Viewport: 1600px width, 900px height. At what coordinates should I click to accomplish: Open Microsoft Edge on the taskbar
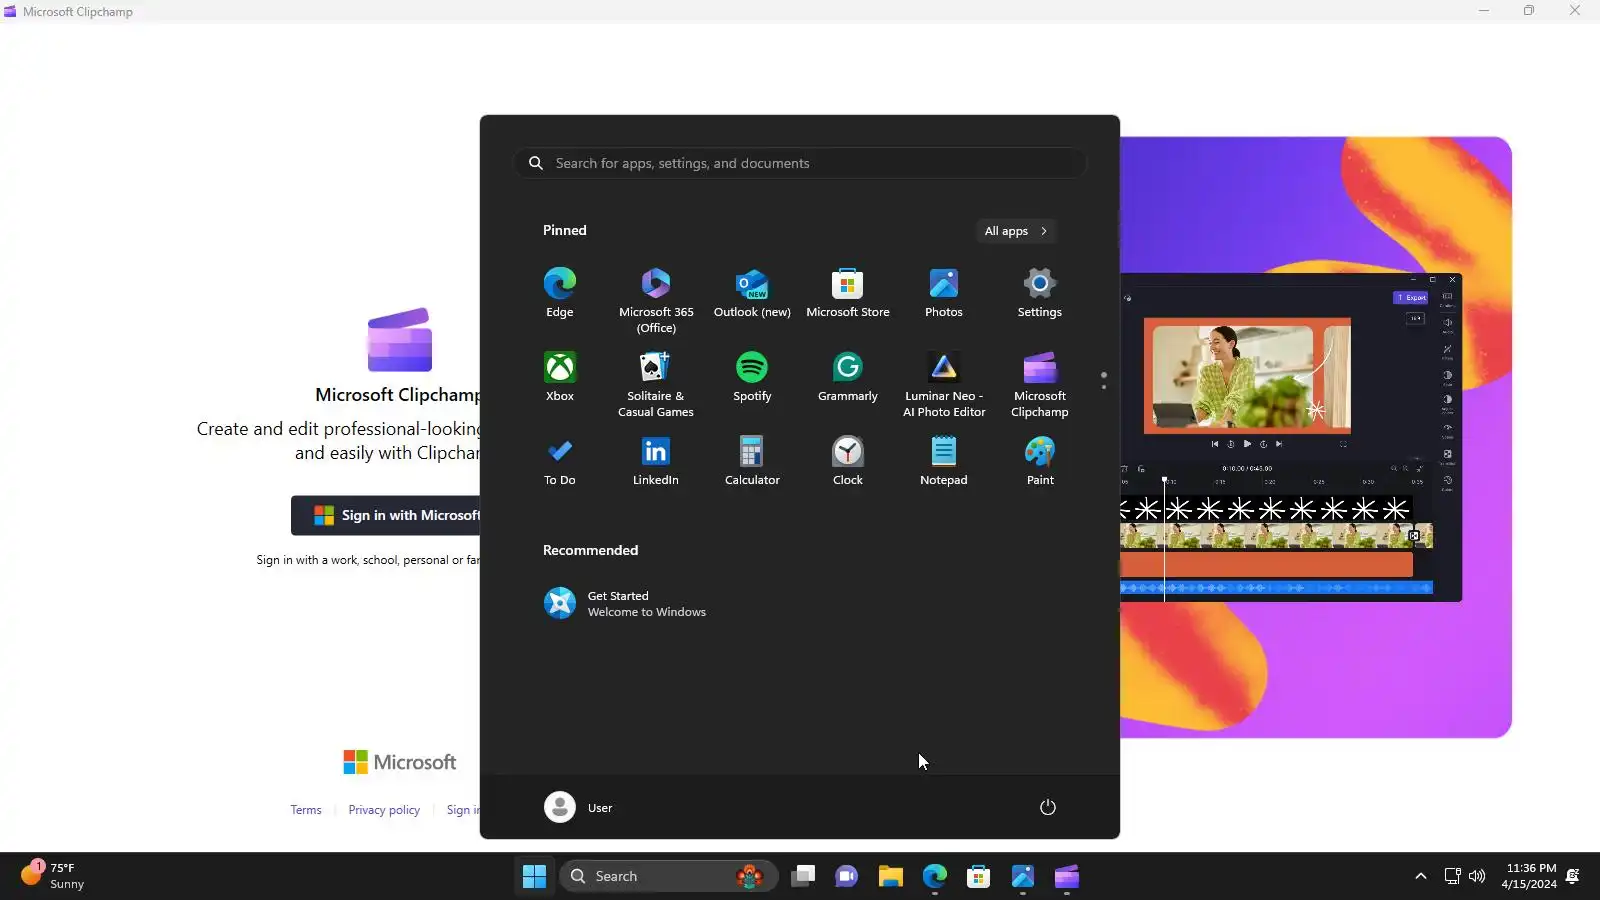point(935,877)
